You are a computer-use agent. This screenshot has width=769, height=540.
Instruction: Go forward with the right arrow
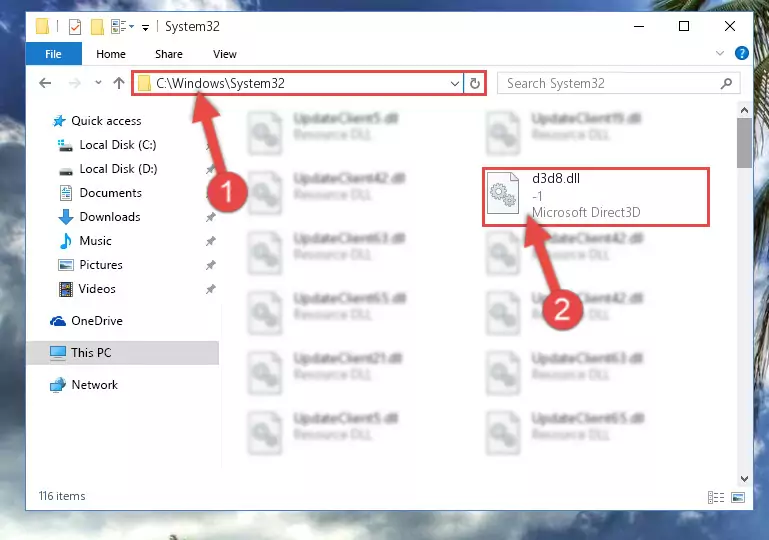(75, 83)
